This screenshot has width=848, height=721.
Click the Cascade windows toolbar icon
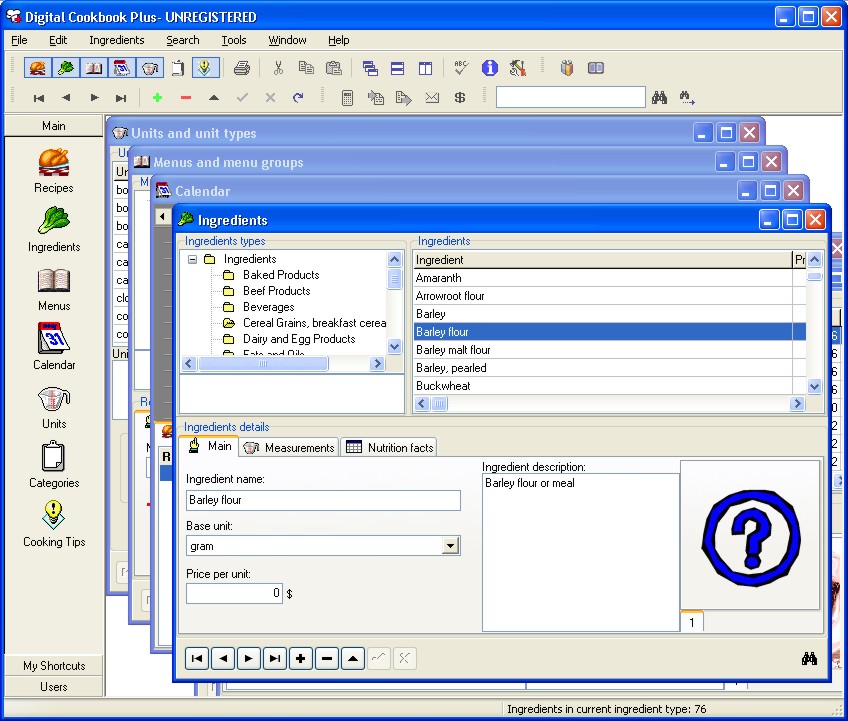(x=370, y=68)
